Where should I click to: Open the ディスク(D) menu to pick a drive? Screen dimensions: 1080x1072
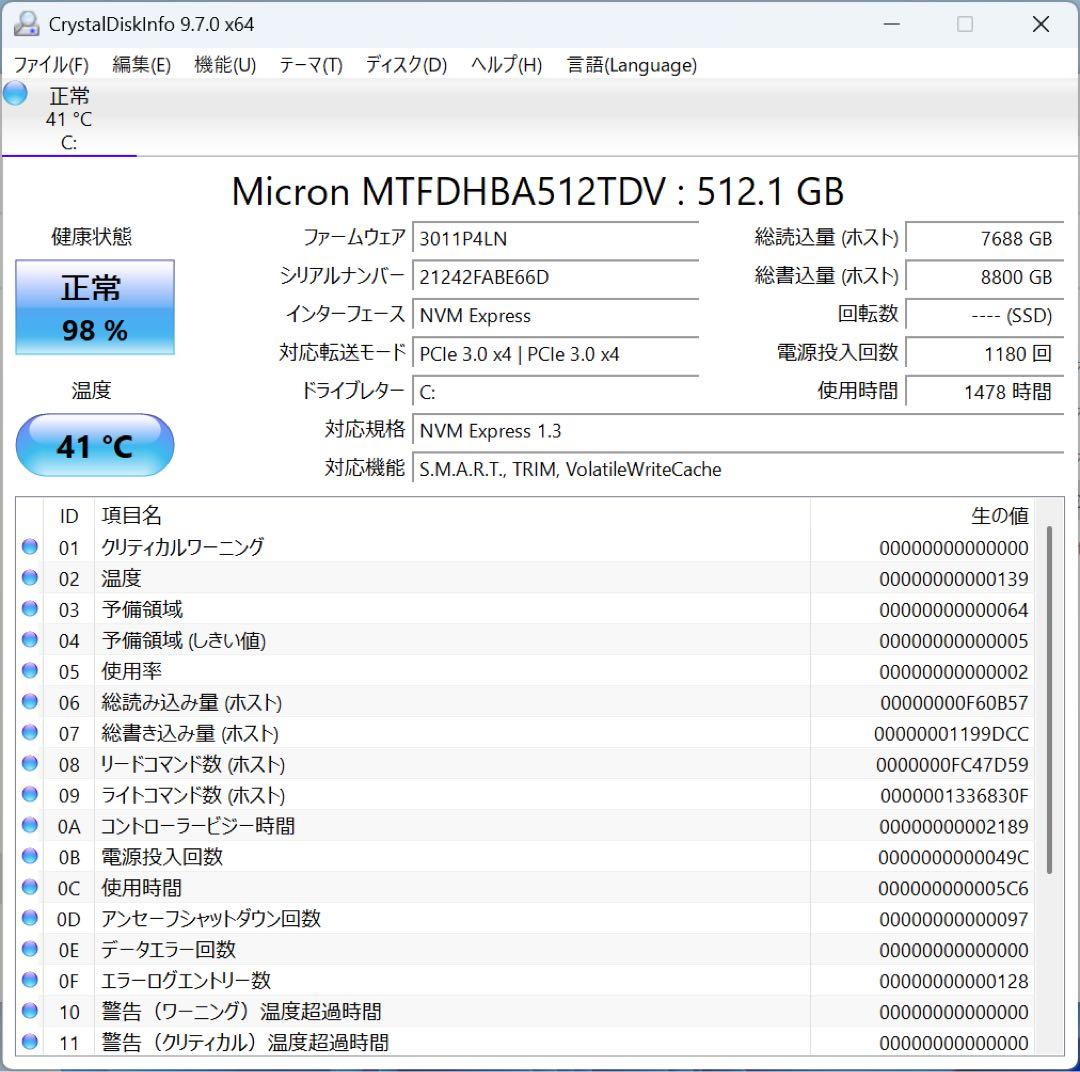pyautogui.click(x=404, y=65)
